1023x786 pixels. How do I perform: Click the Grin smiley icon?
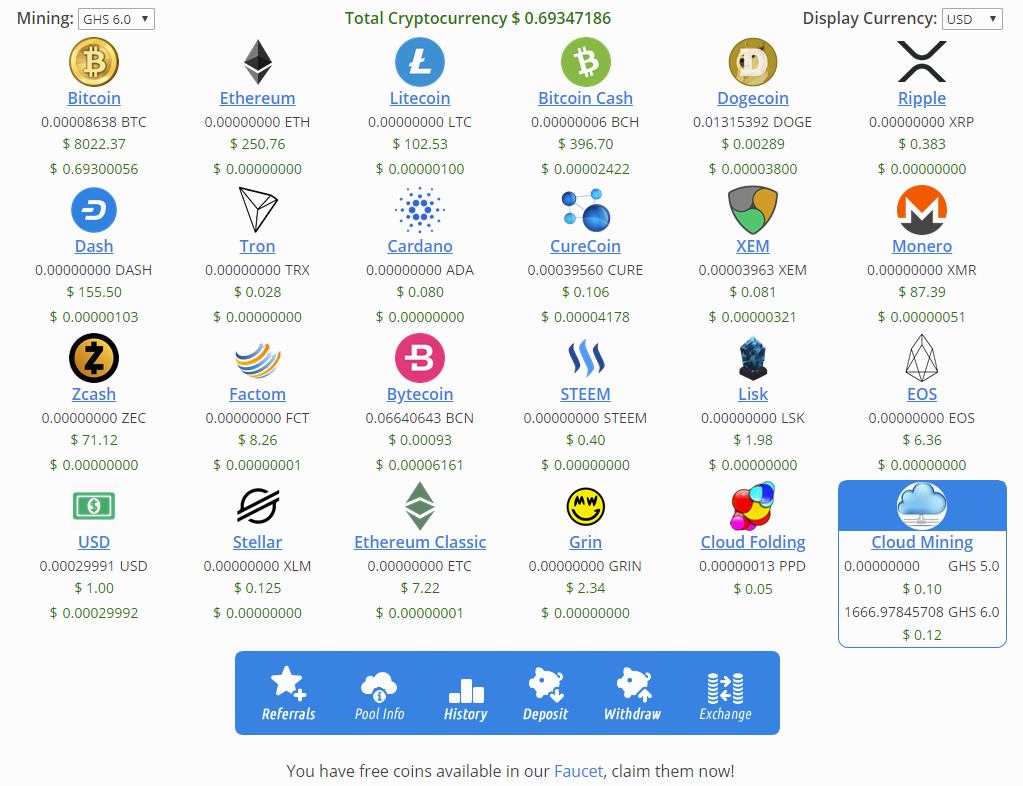tap(585, 506)
